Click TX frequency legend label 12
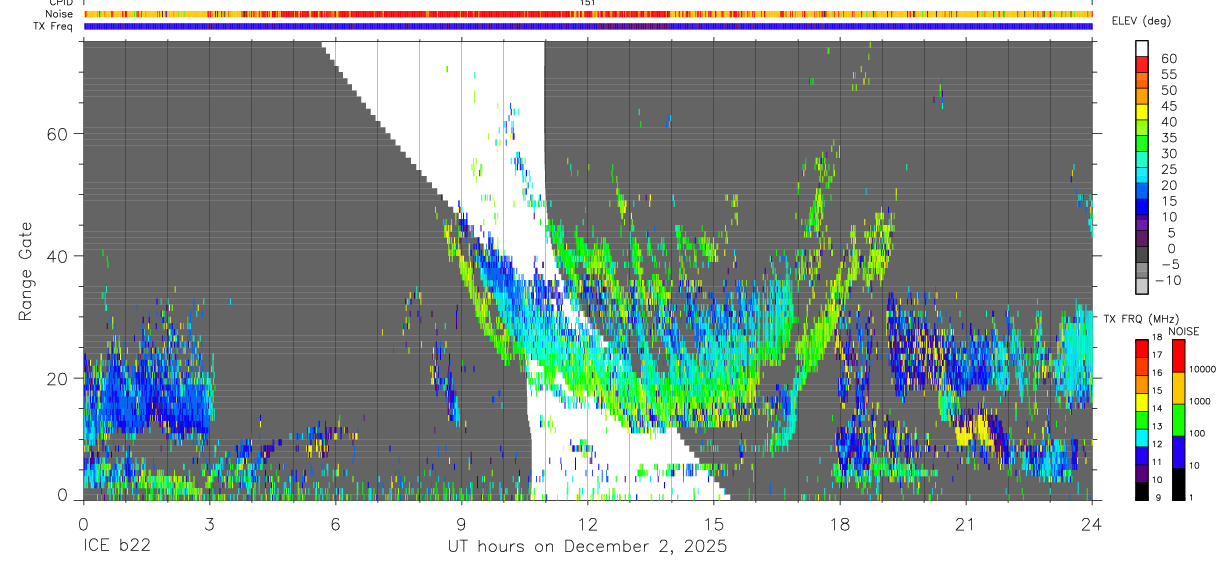This screenshot has width=1228, height=567. coord(1155,444)
